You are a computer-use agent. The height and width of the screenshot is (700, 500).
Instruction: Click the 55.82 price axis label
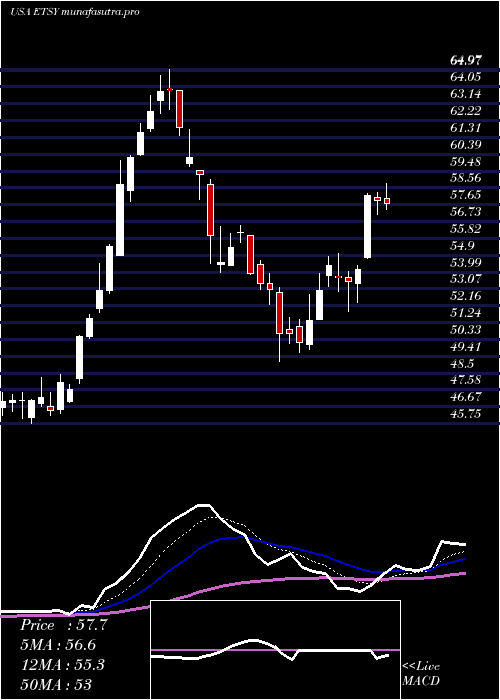(465, 229)
